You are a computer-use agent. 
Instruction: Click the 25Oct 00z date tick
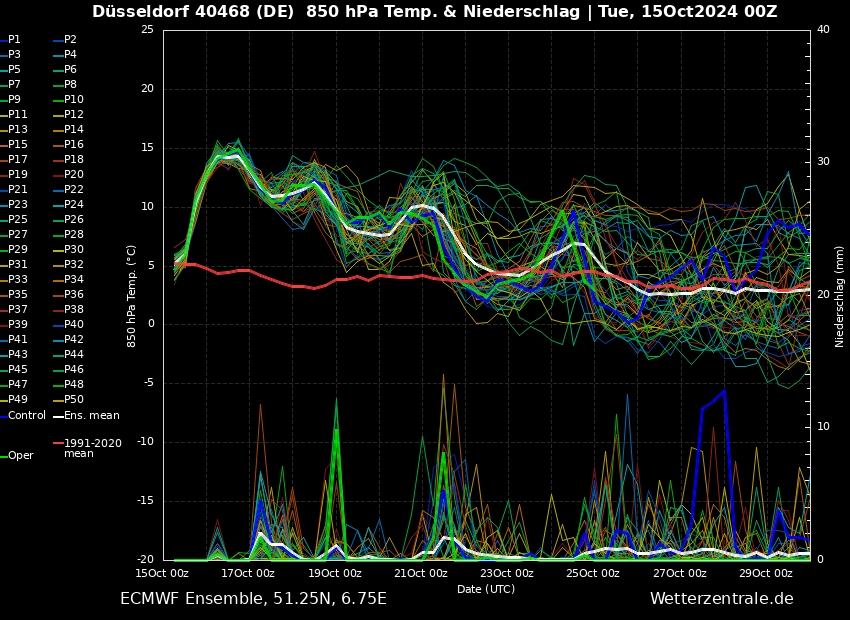click(x=593, y=573)
